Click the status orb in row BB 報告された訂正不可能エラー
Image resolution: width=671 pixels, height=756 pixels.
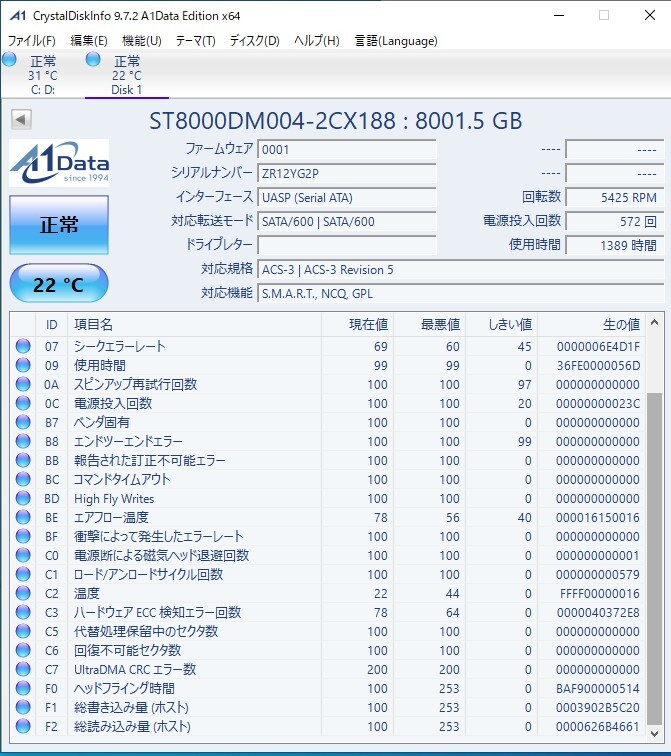point(23,460)
